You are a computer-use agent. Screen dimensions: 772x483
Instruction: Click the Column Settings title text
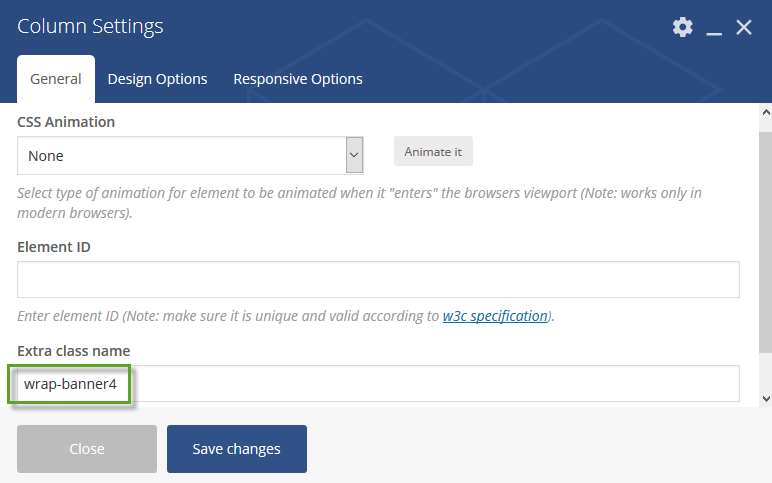90,26
